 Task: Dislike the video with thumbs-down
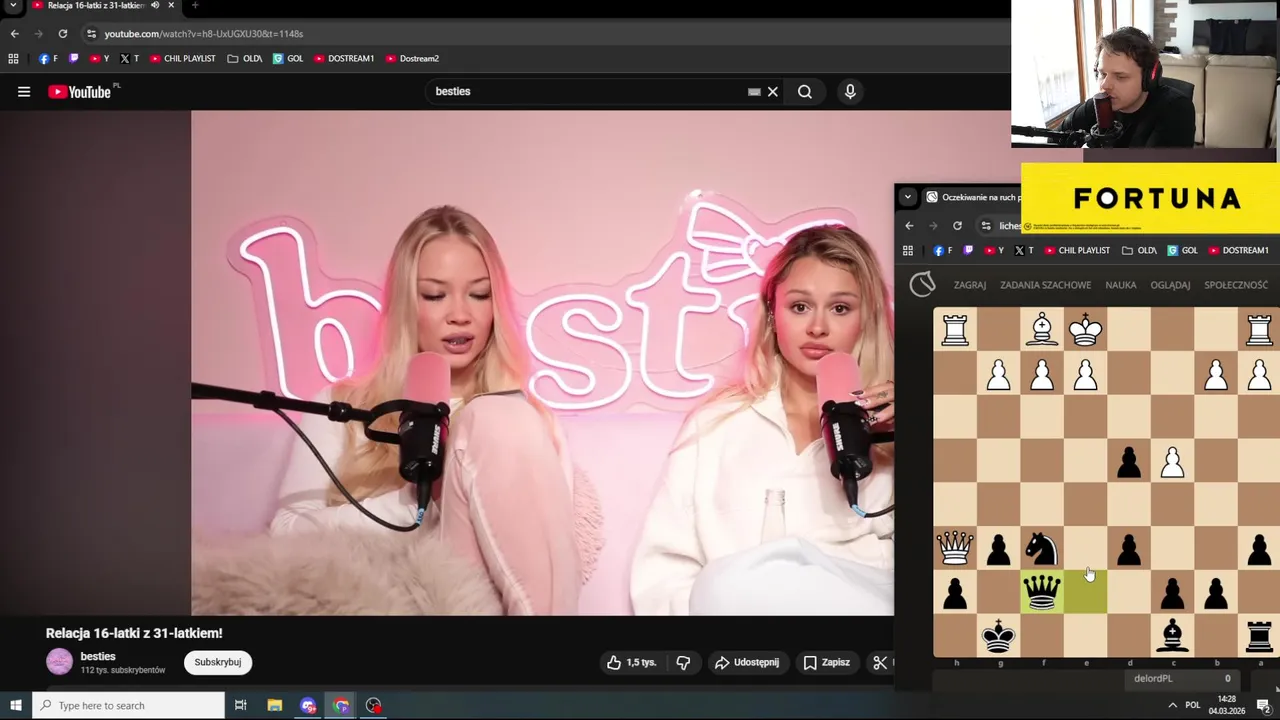point(683,662)
